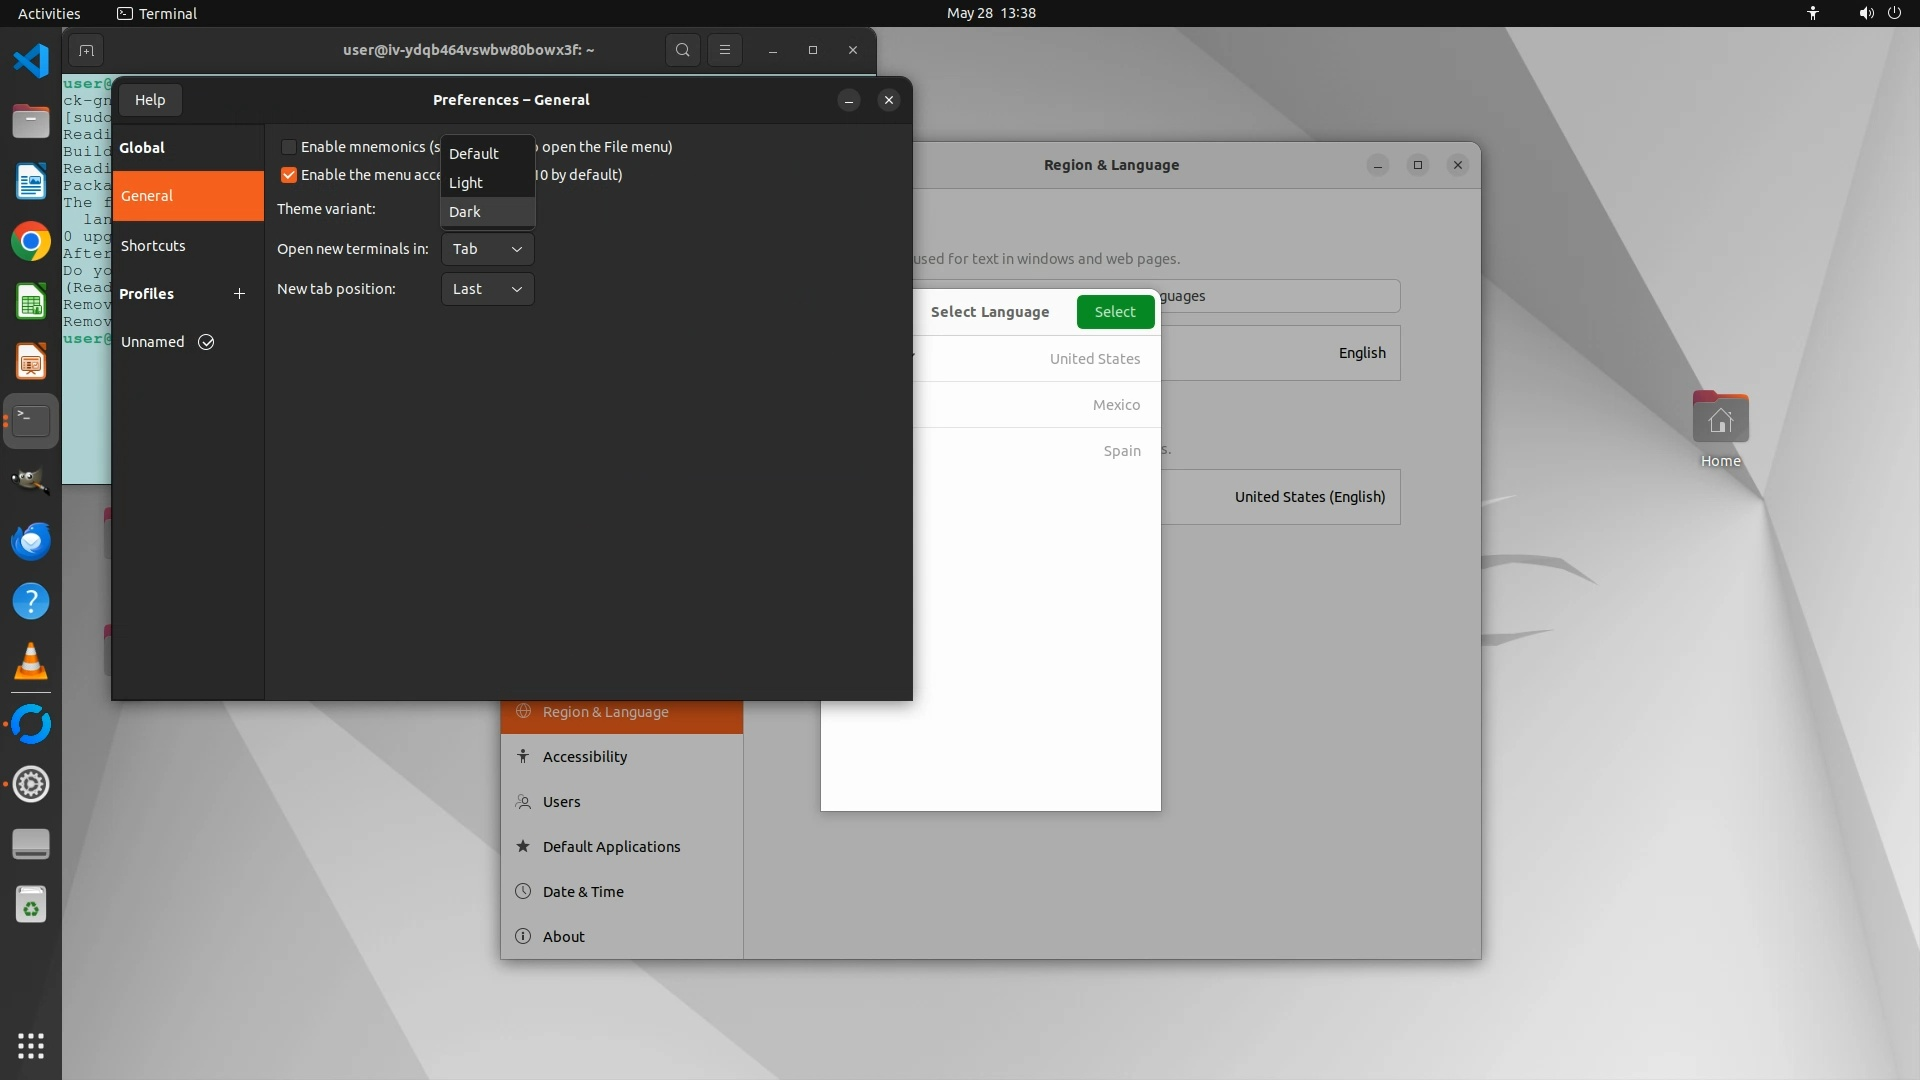Expand the Open new terminals in dropdown
This screenshot has width=1920, height=1080.
coord(487,249)
